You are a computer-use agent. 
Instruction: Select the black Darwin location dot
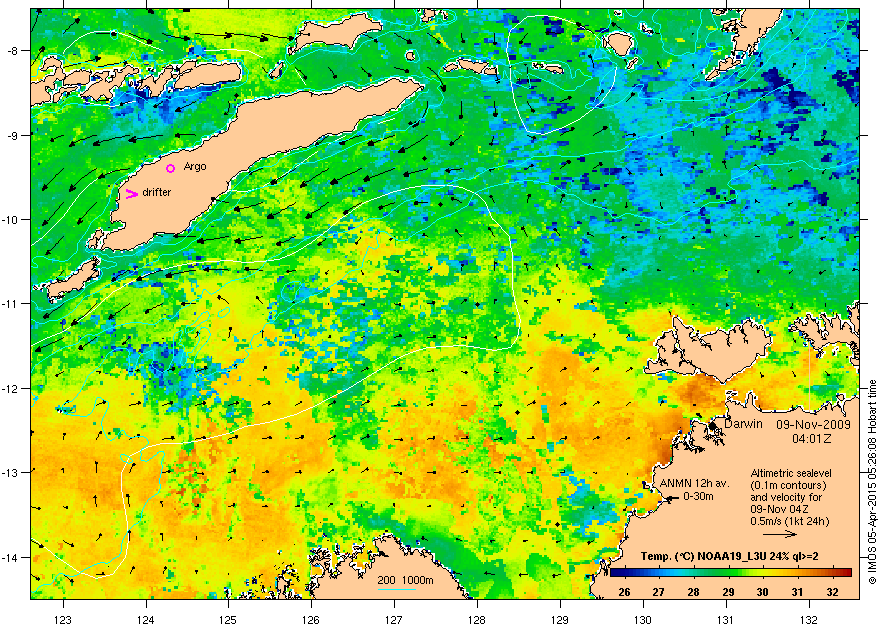click(x=713, y=426)
